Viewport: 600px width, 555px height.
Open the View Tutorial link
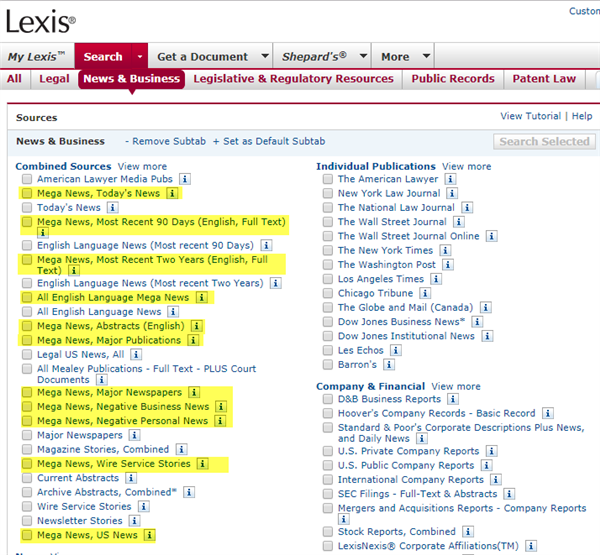tap(530, 116)
